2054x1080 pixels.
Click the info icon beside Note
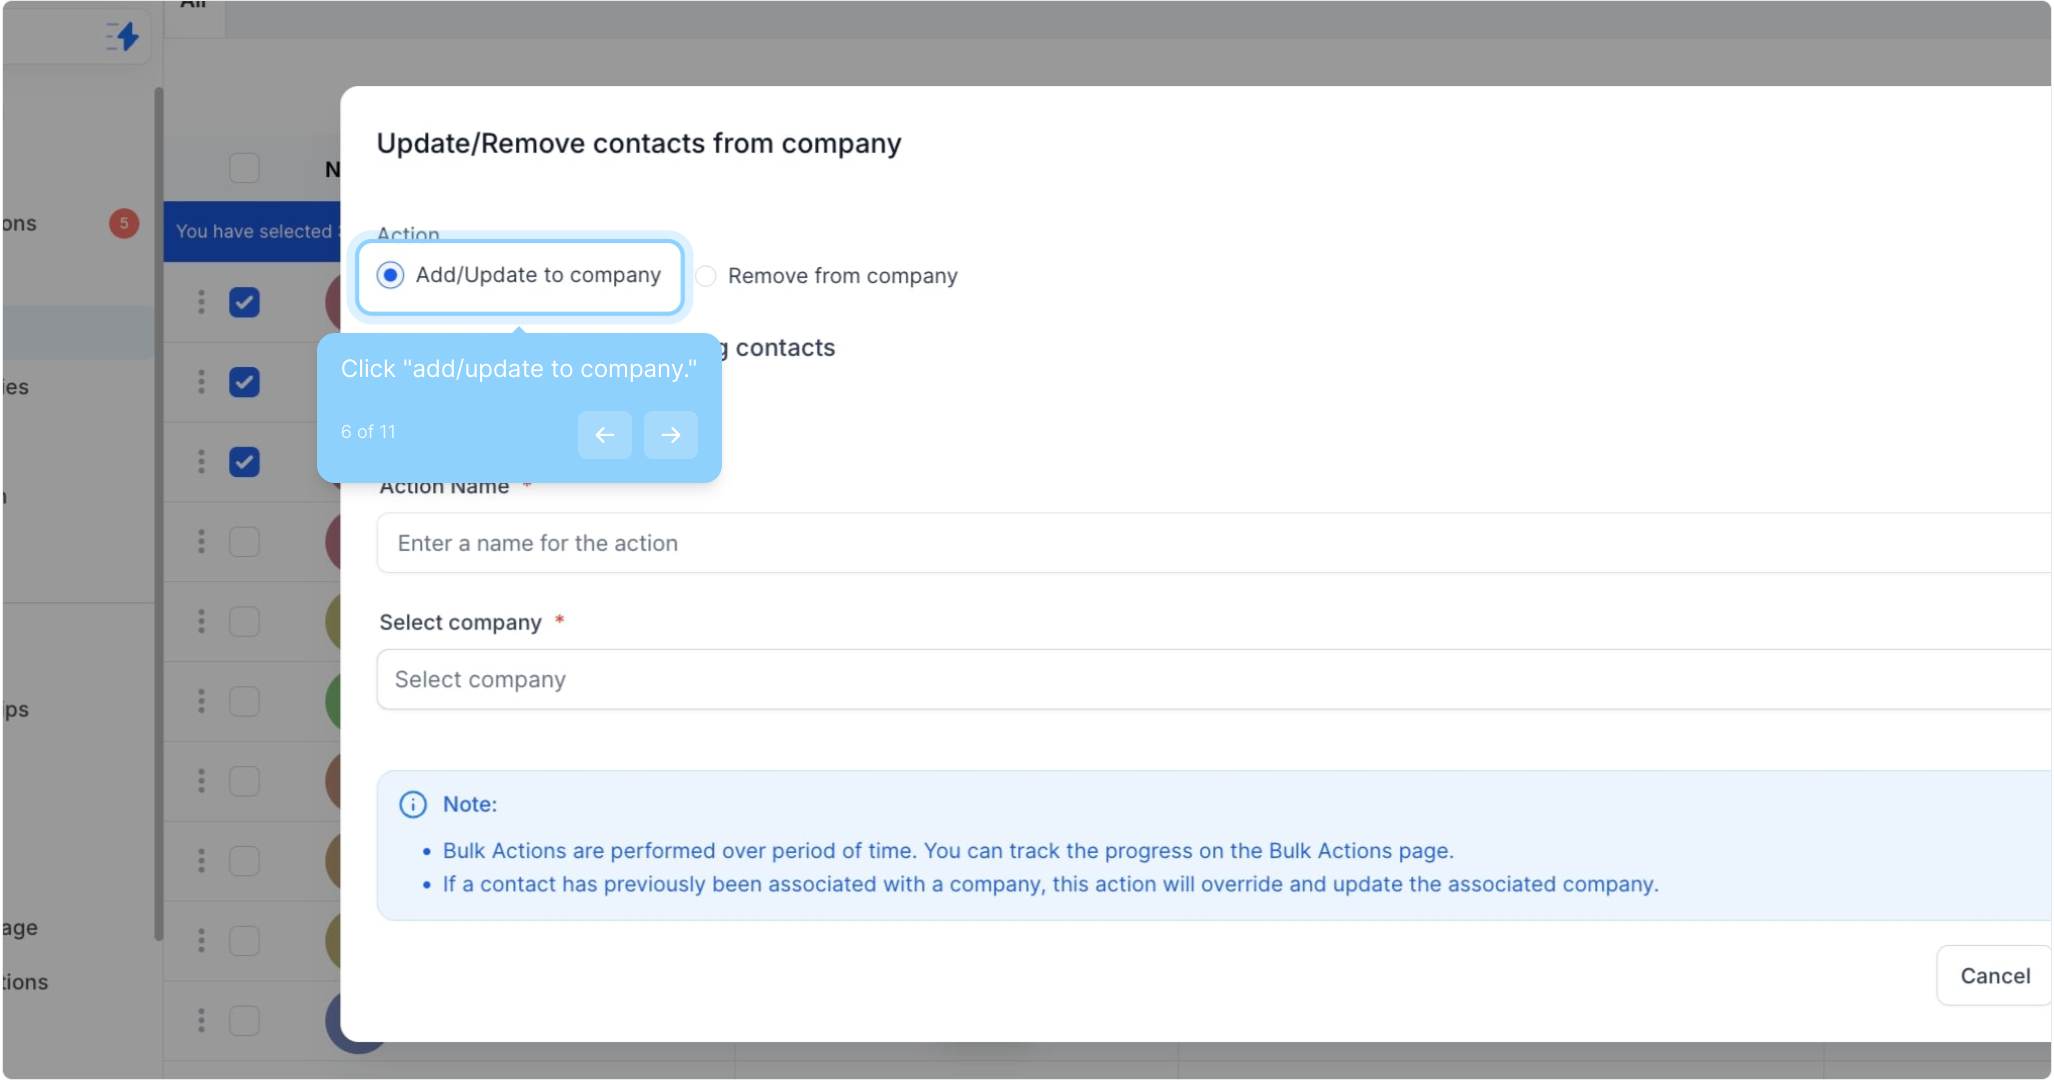pos(413,805)
